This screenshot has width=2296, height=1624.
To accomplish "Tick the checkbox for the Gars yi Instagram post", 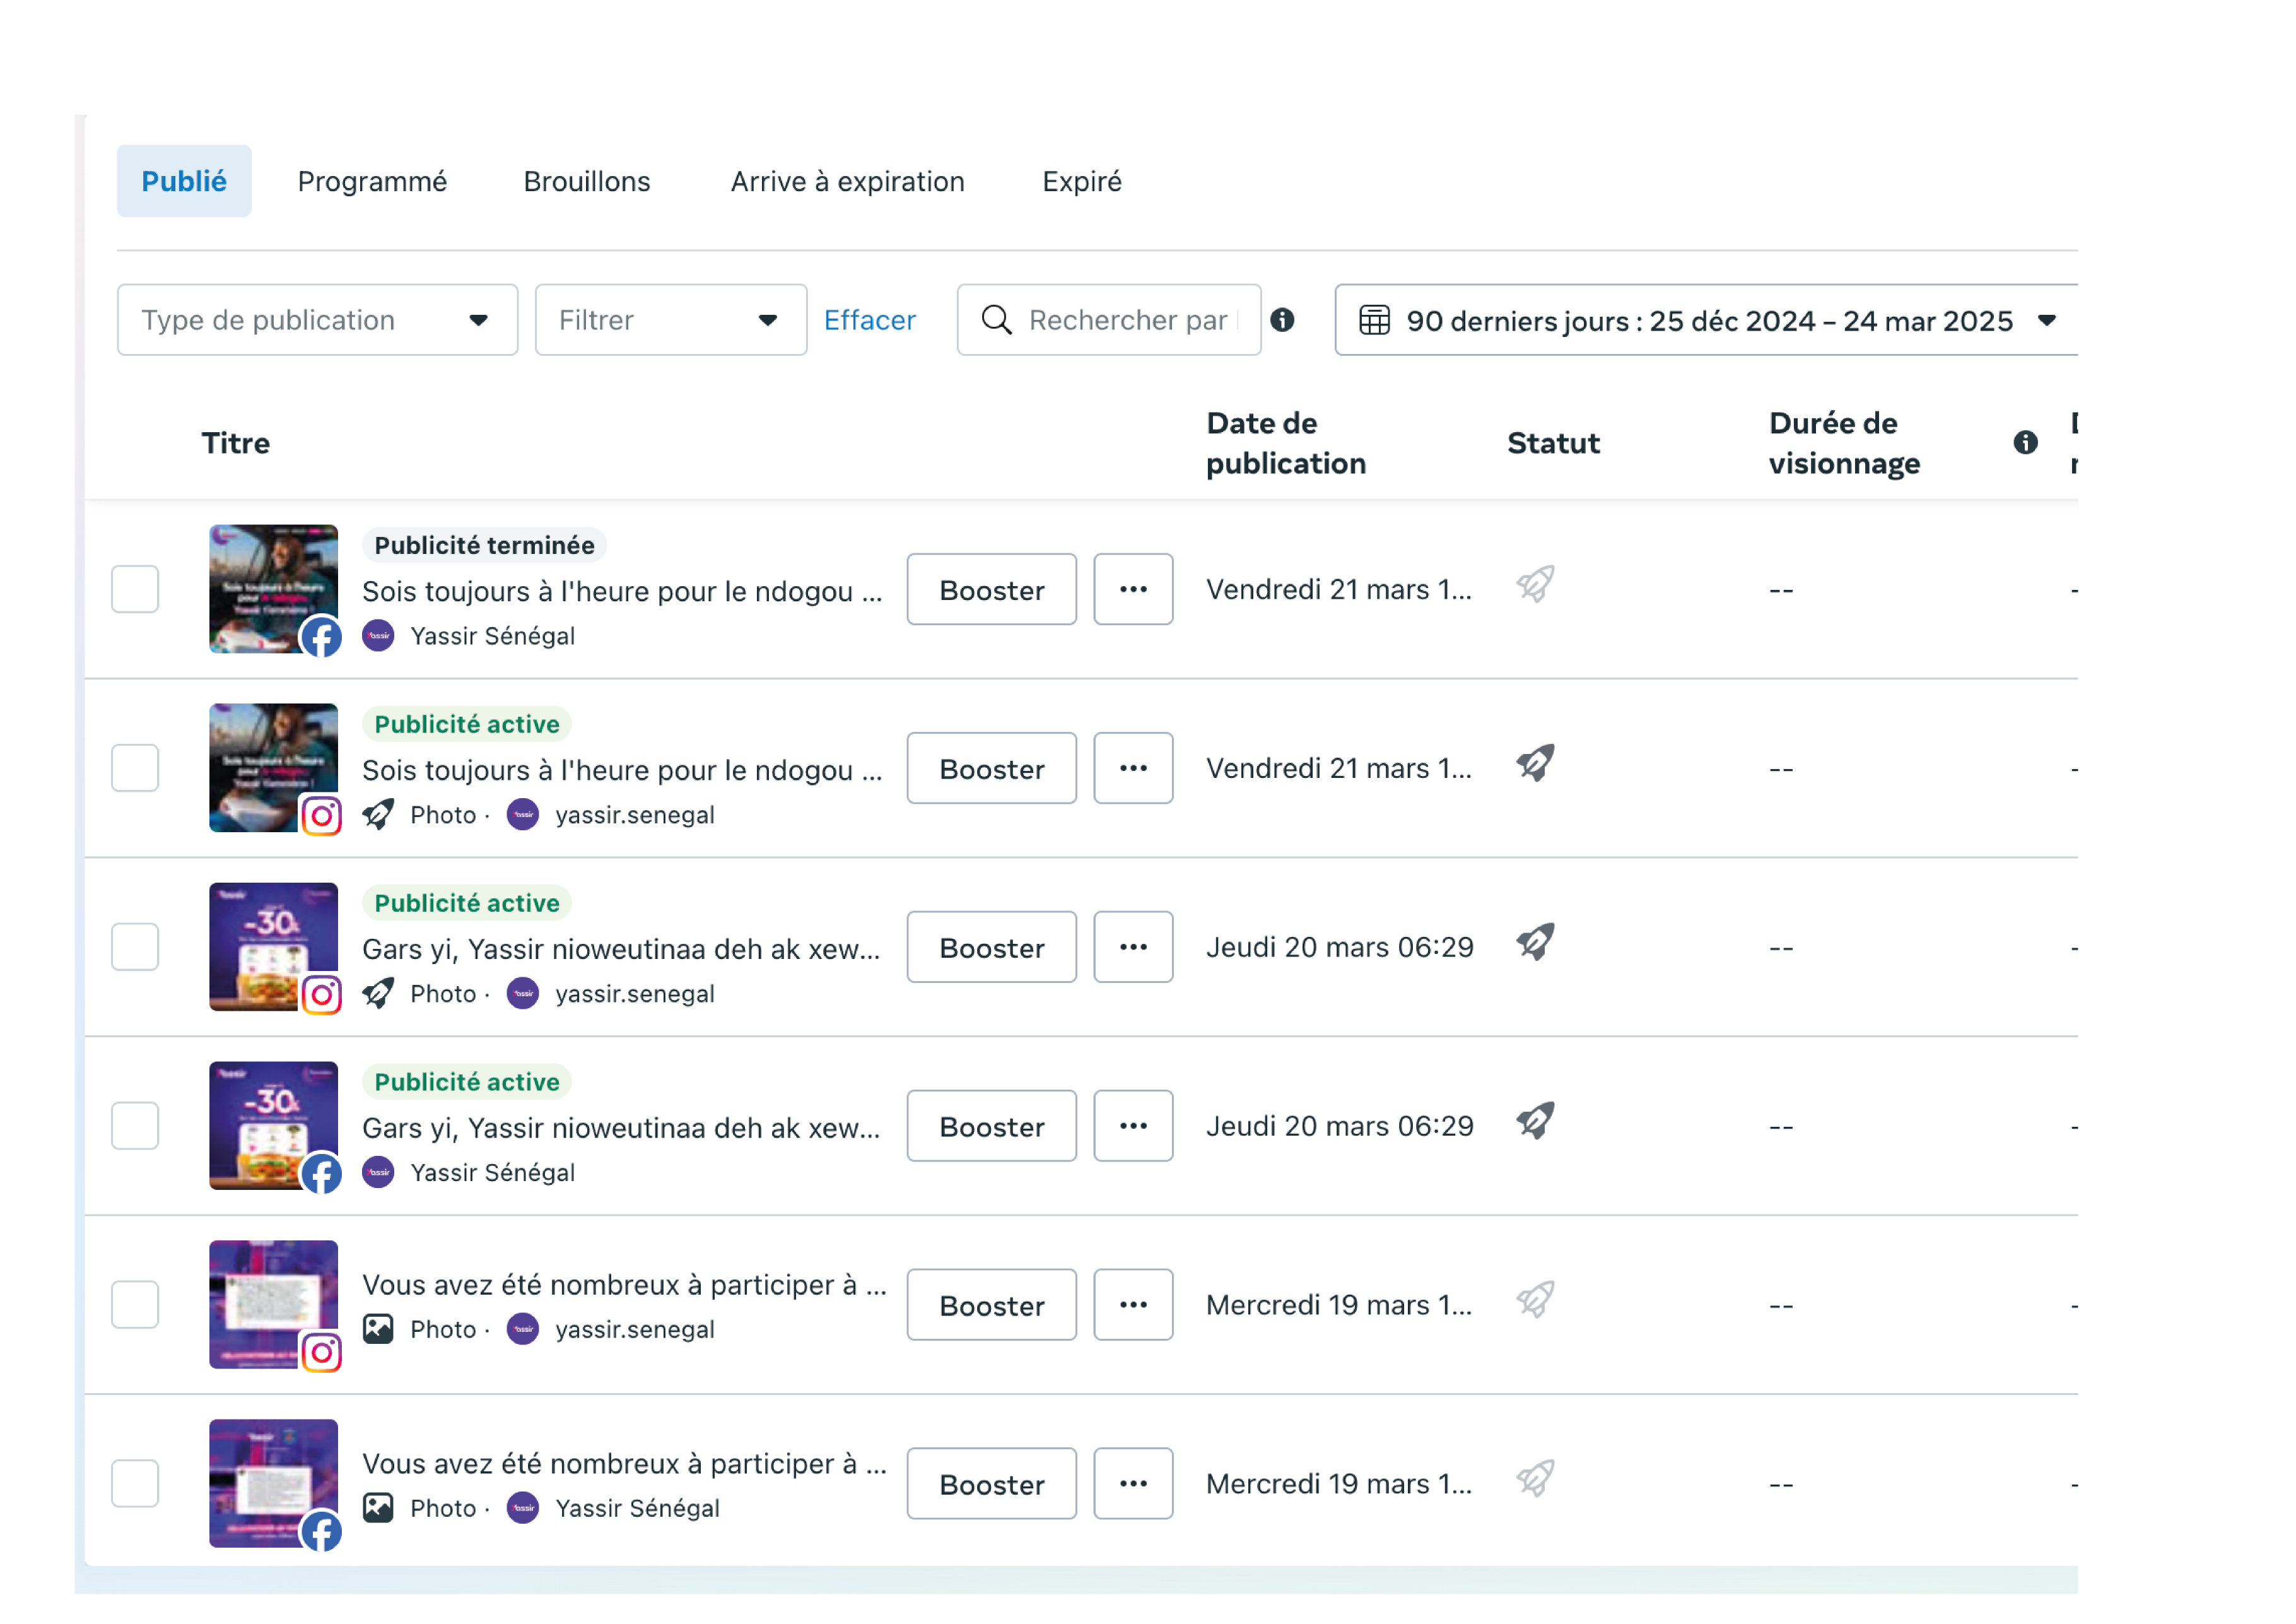I will (135, 947).
